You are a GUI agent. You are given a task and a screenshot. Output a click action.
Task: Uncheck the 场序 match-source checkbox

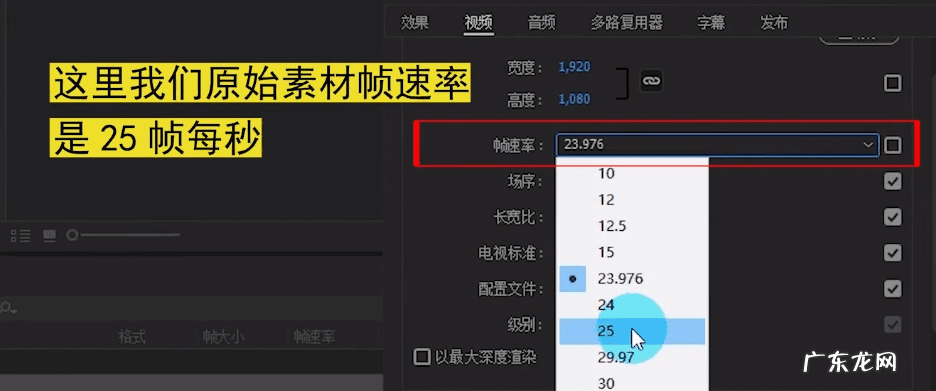click(892, 181)
